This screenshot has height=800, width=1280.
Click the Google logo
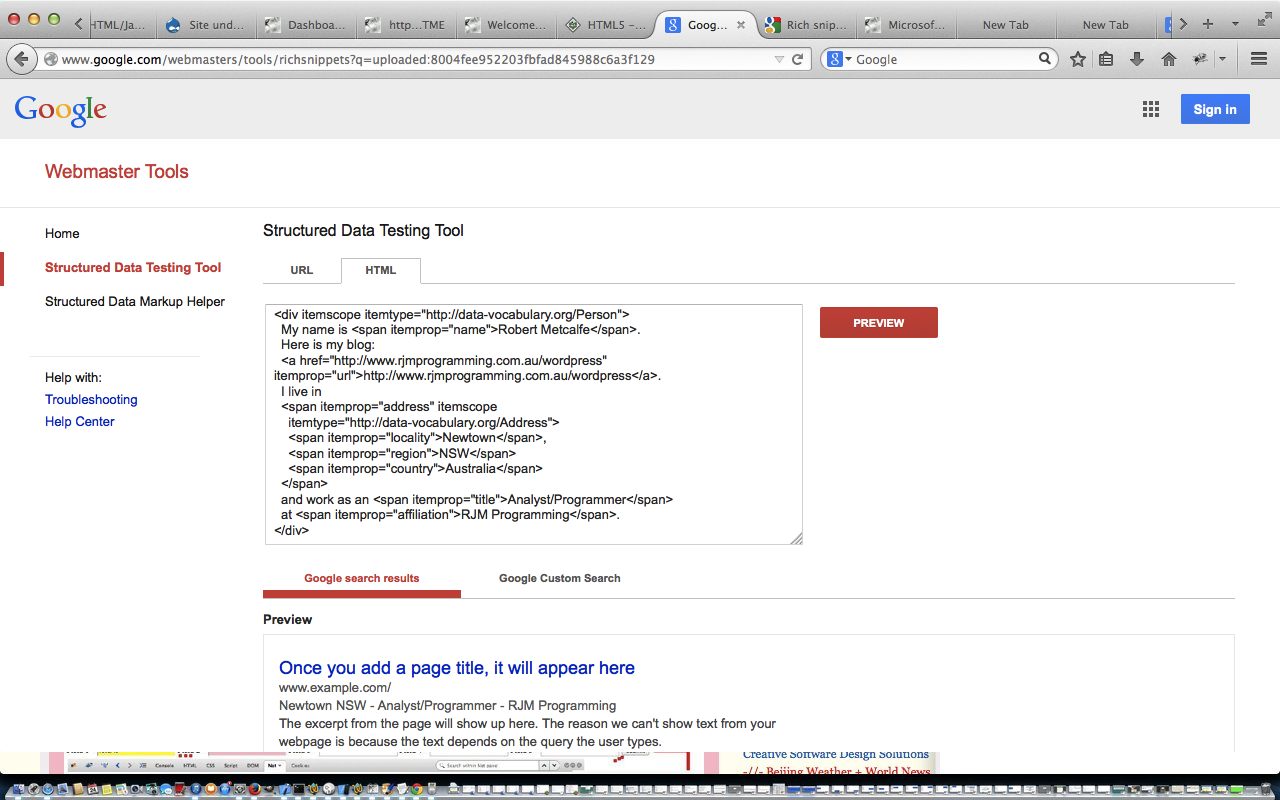[60, 110]
